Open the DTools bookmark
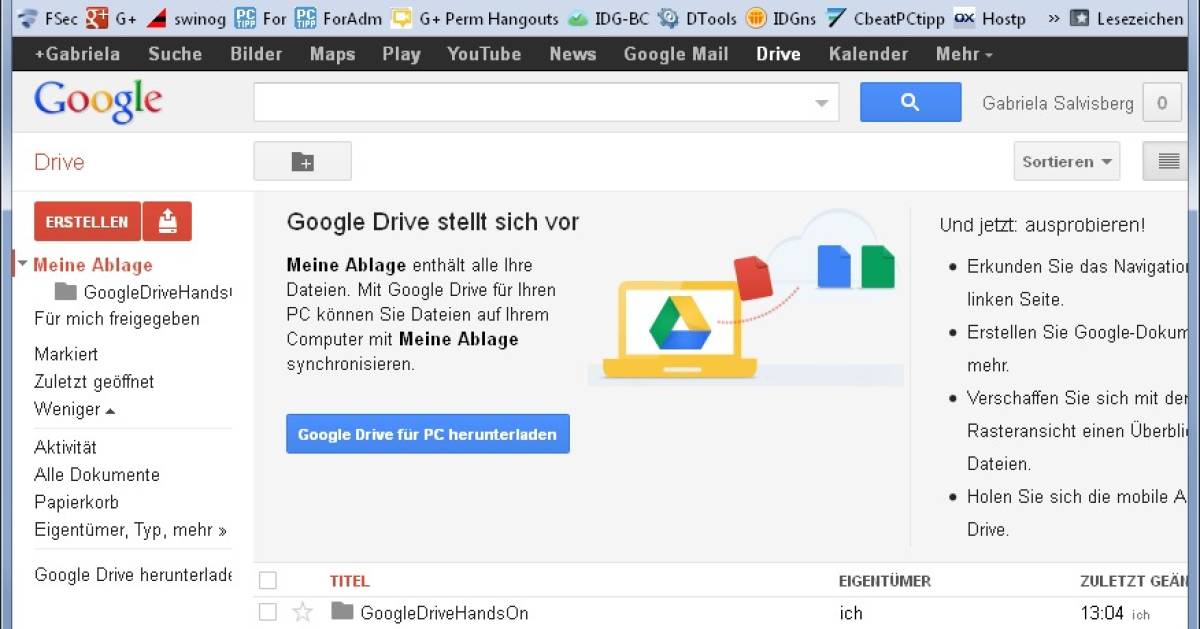Image resolution: width=1200 pixels, height=629 pixels. point(697,18)
